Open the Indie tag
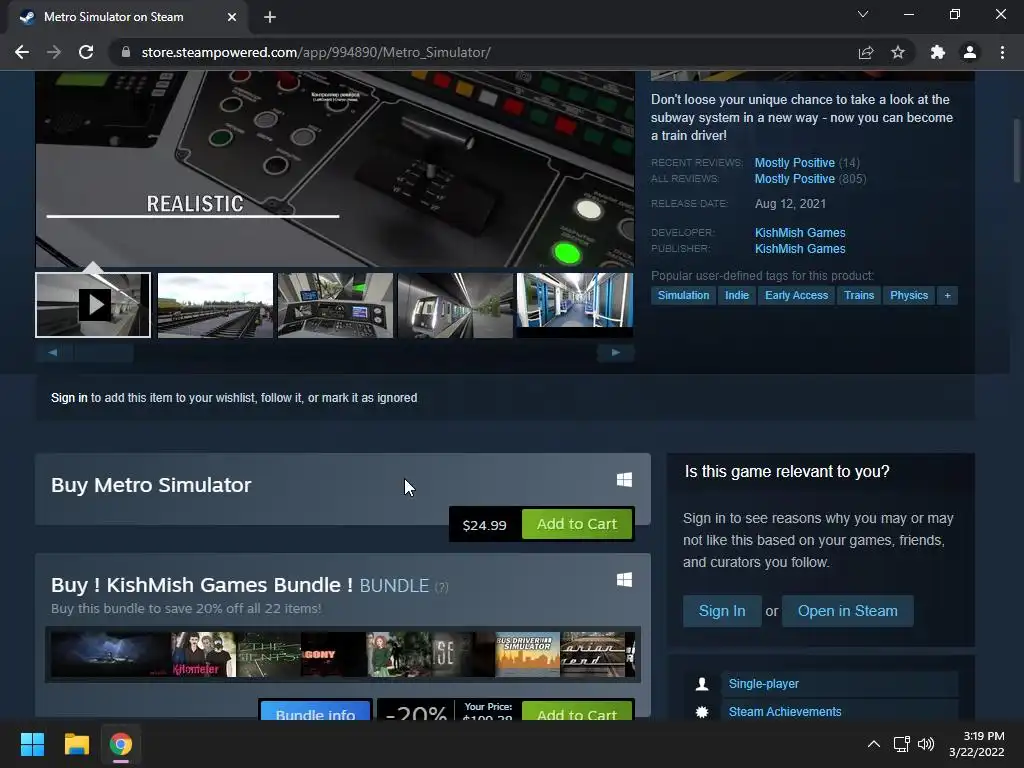This screenshot has width=1024, height=768. pos(737,295)
